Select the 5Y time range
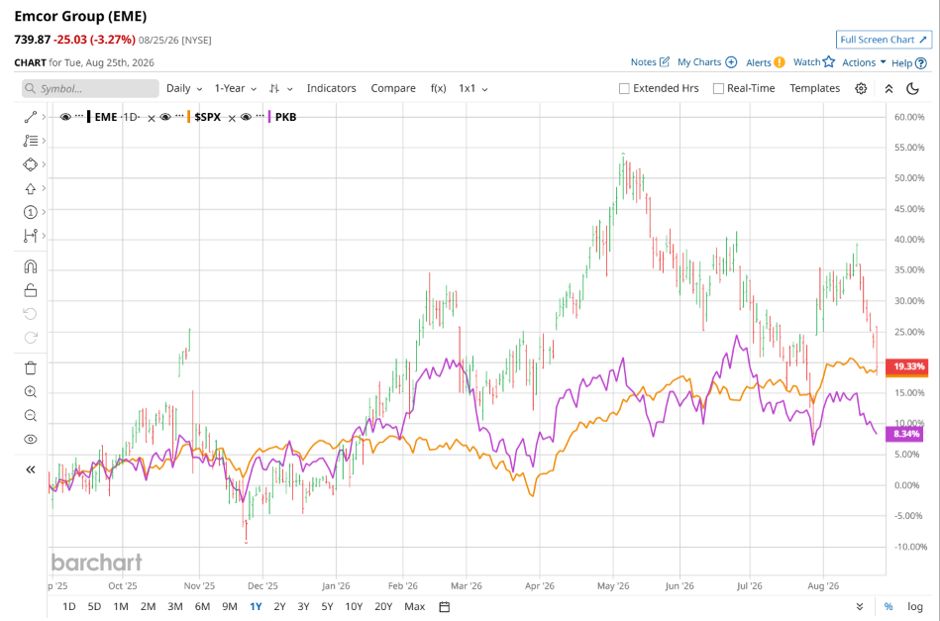 click(x=327, y=607)
